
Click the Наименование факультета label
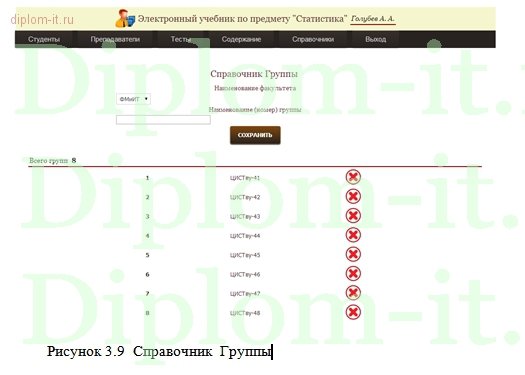click(x=255, y=88)
